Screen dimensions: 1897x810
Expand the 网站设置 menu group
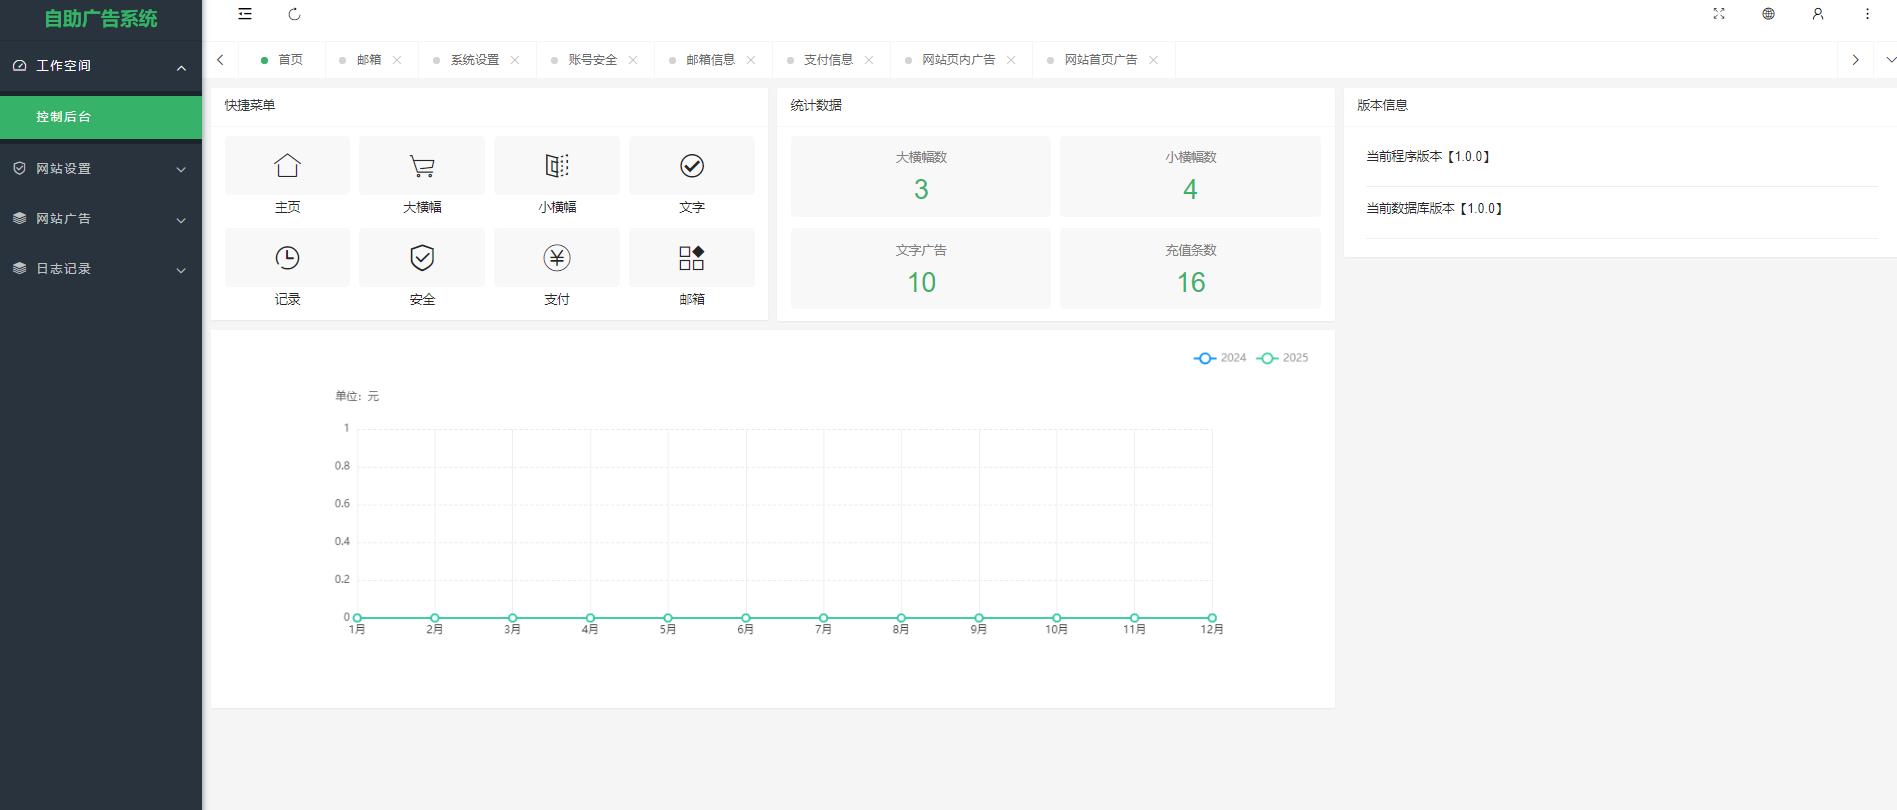click(x=181, y=170)
